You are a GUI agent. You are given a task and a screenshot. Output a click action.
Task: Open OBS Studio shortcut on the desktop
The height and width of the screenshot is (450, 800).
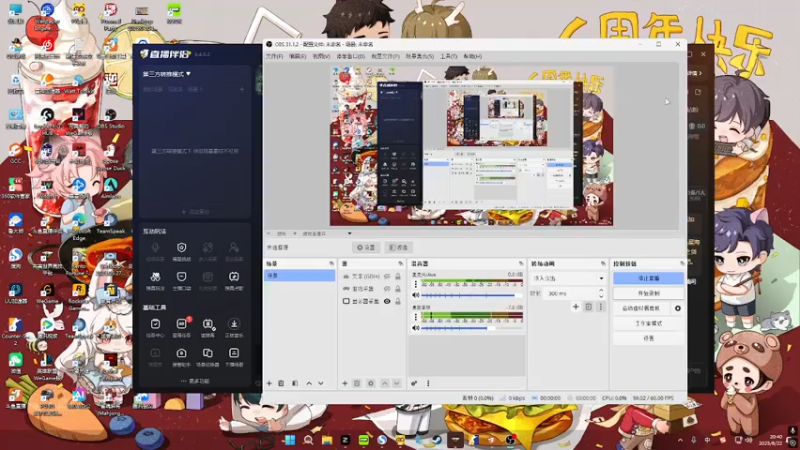pos(110,117)
